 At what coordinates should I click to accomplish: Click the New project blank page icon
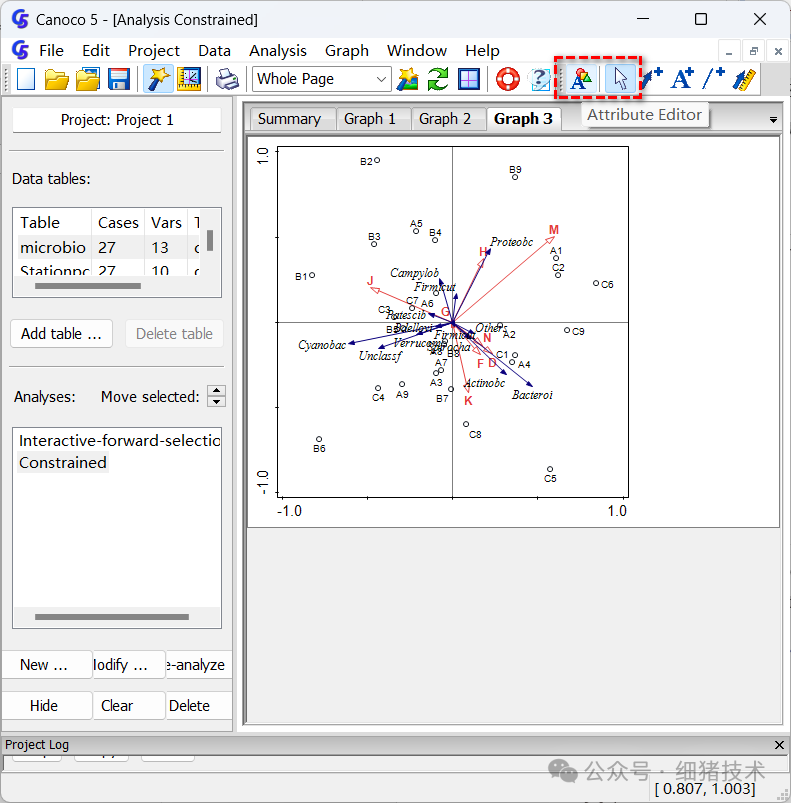[x=26, y=79]
